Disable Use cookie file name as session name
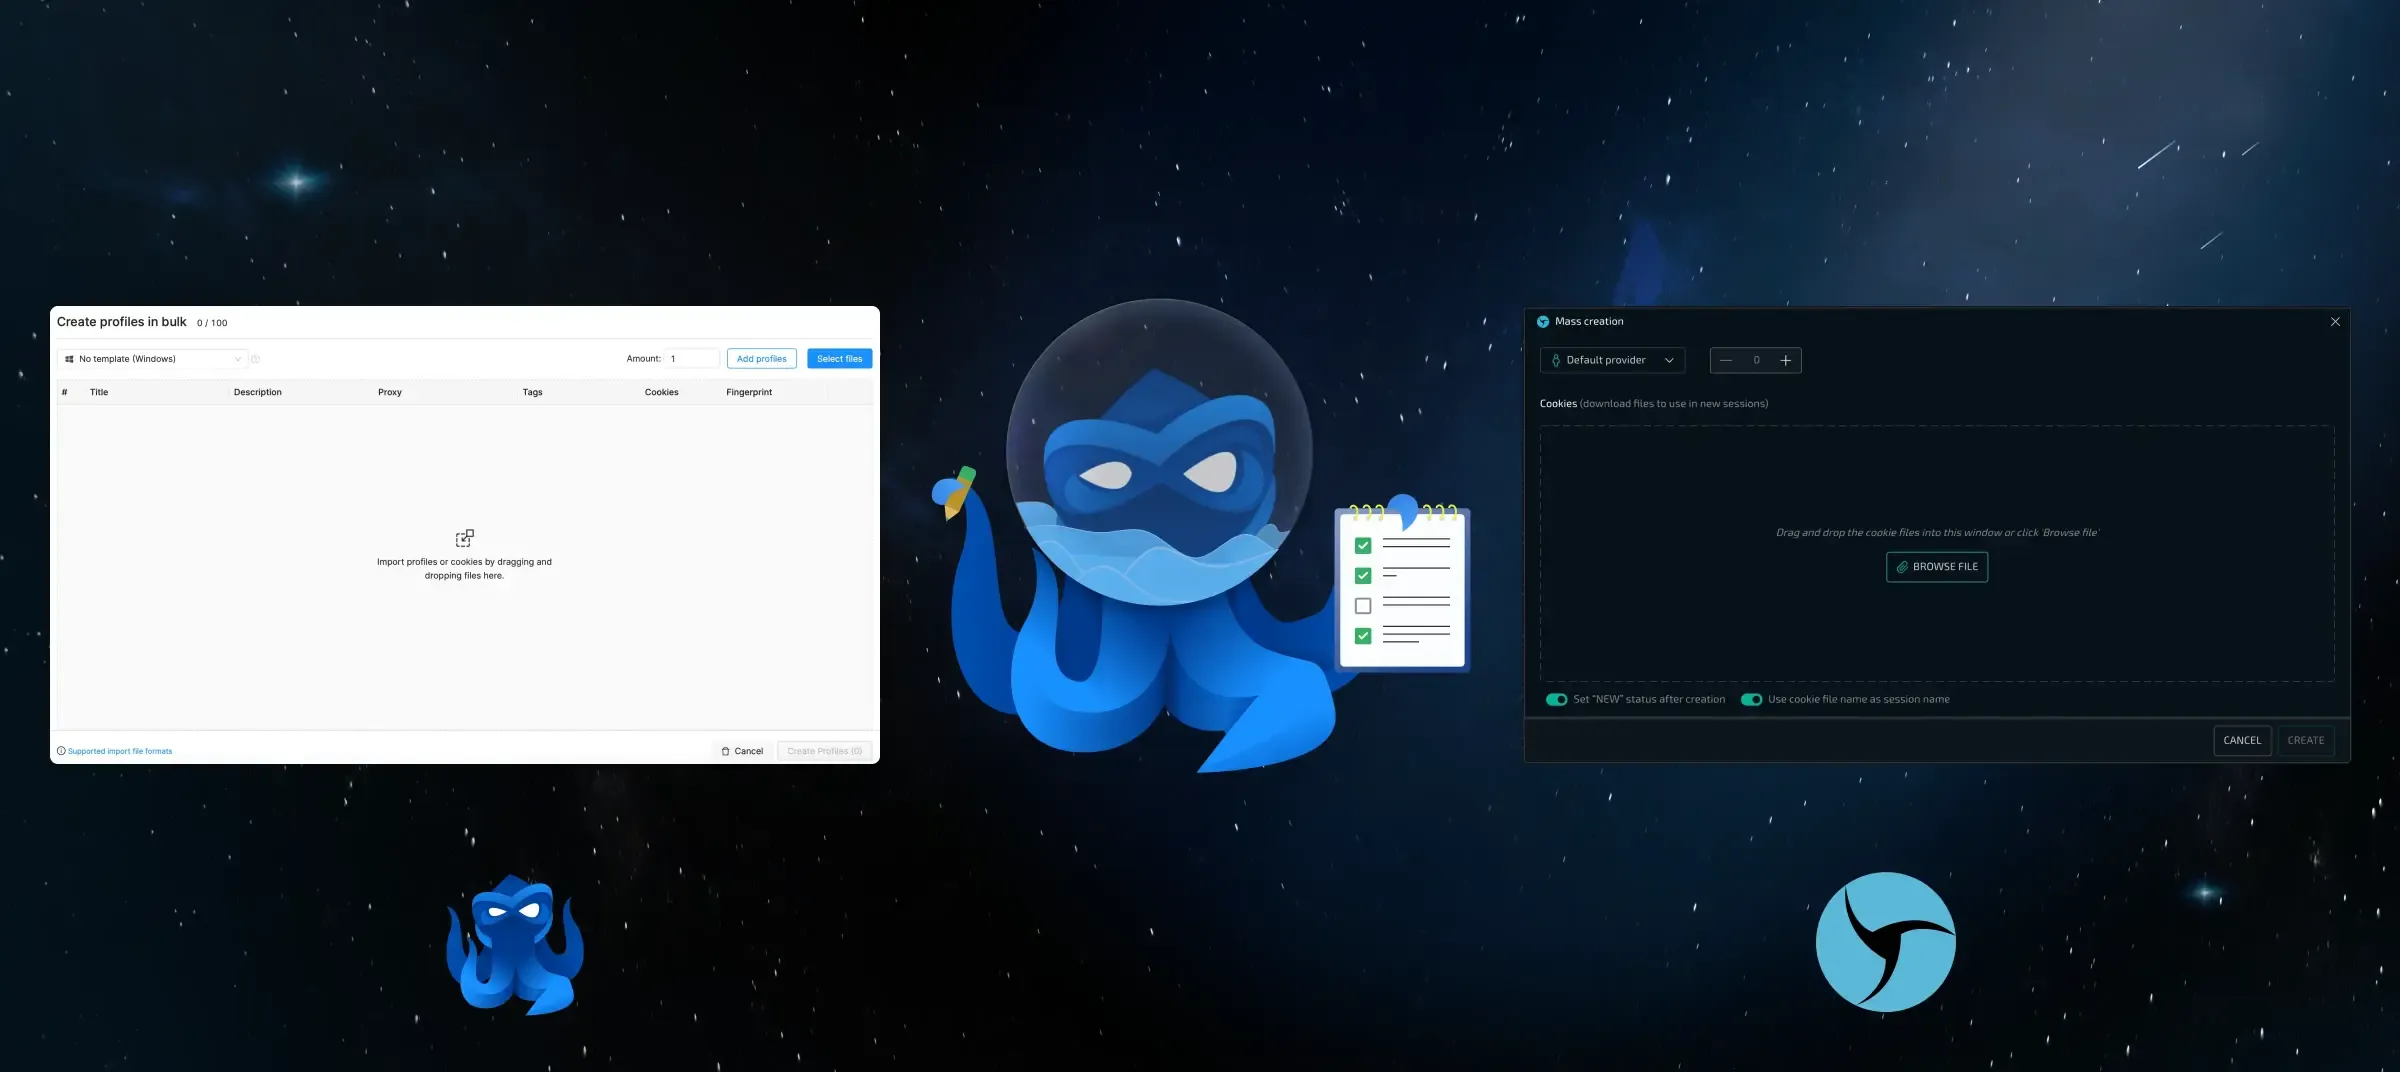 1751,700
